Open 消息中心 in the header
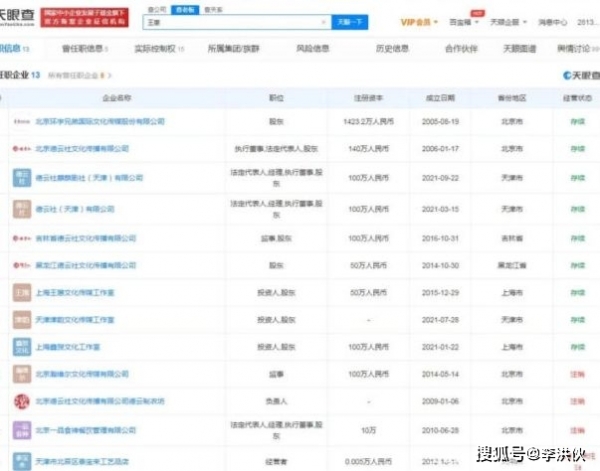 pyautogui.click(x=553, y=22)
